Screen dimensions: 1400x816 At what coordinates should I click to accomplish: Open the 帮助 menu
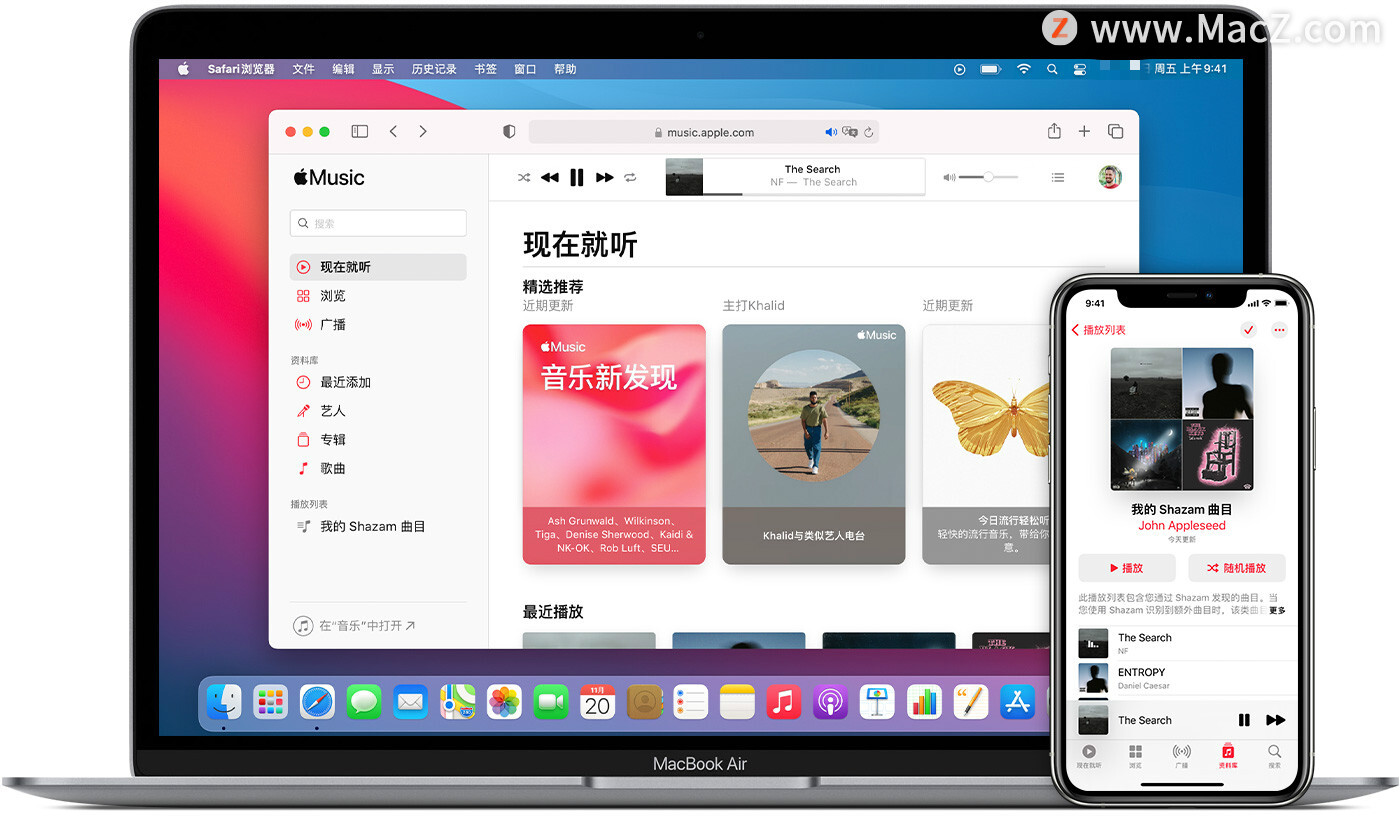point(565,69)
